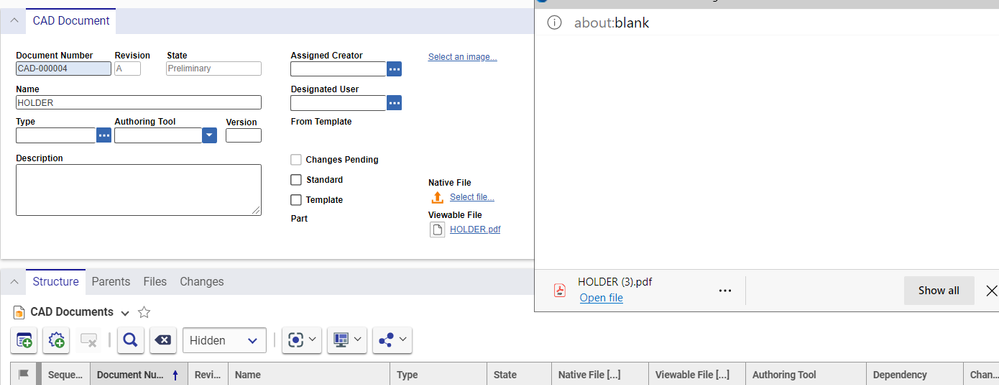
Task: Click the Native File [...] column header
Action: tap(600, 375)
